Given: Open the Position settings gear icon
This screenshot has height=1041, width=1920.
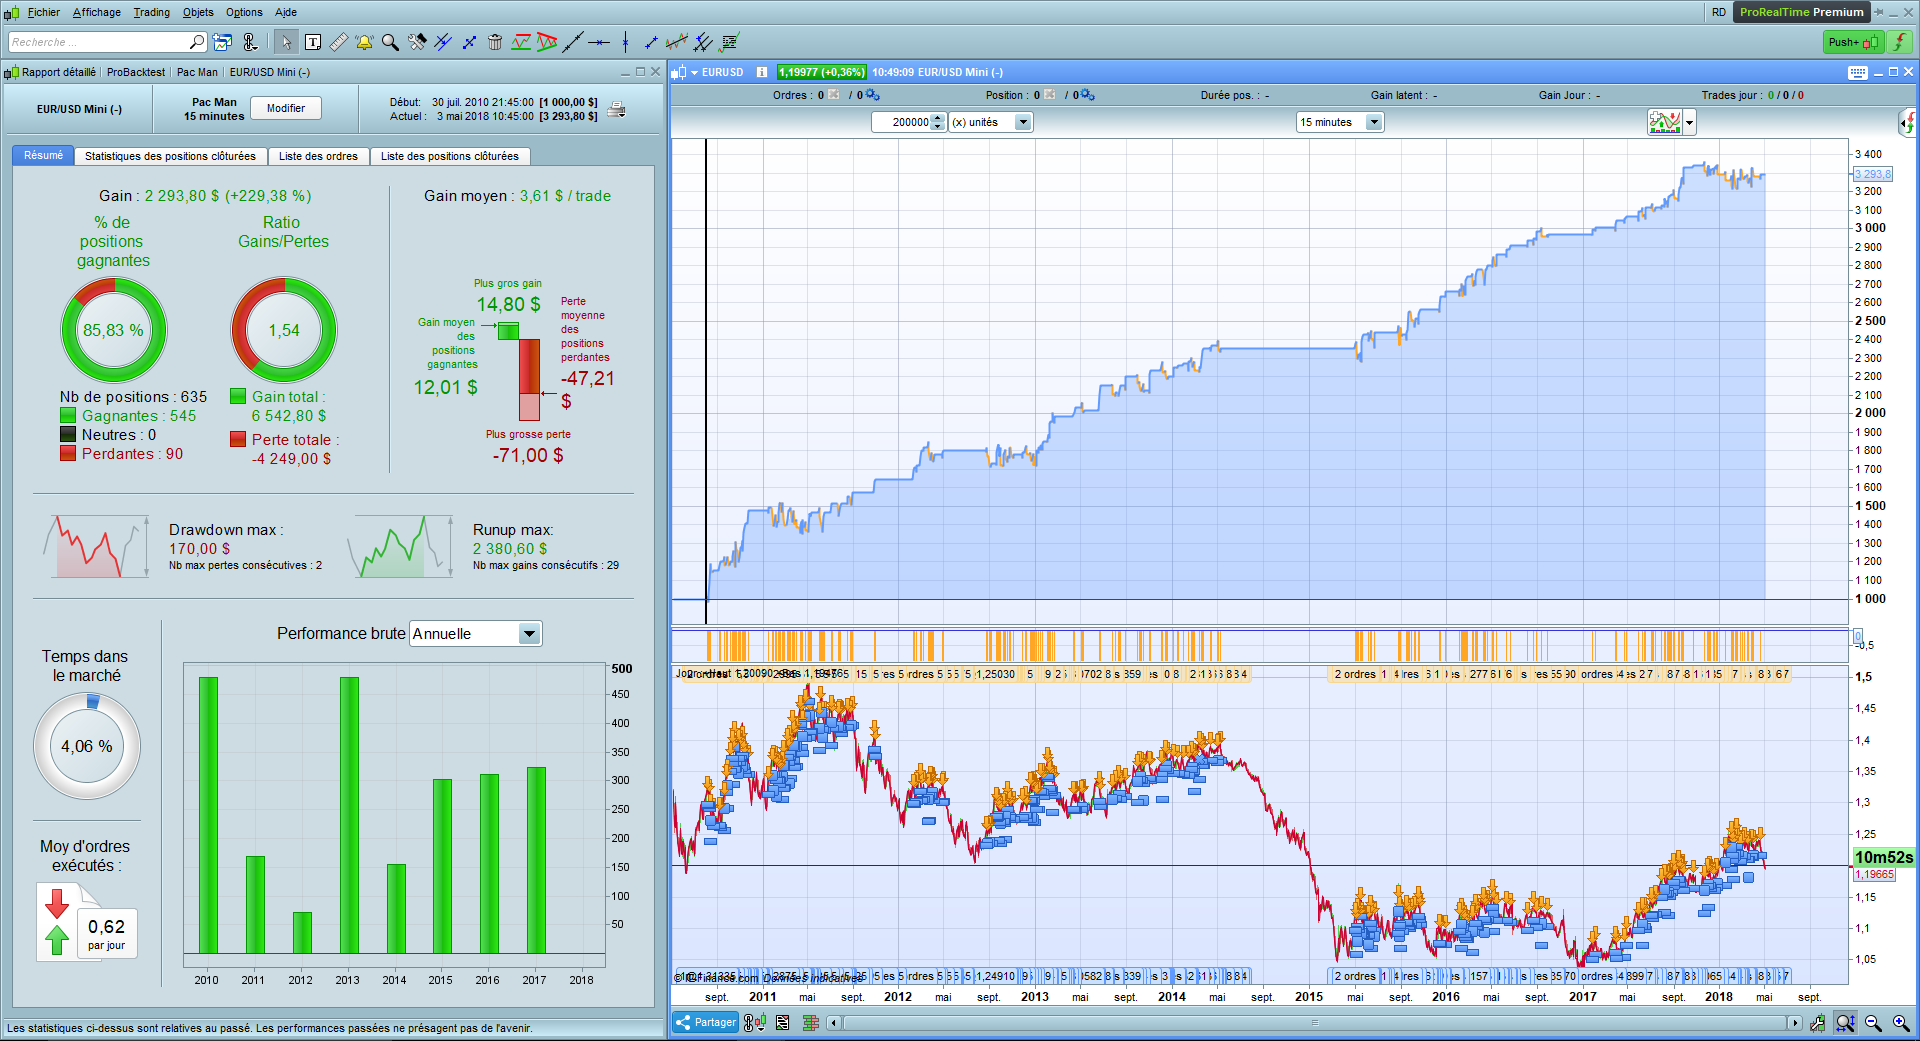Looking at the screenshot, I should click(1088, 95).
